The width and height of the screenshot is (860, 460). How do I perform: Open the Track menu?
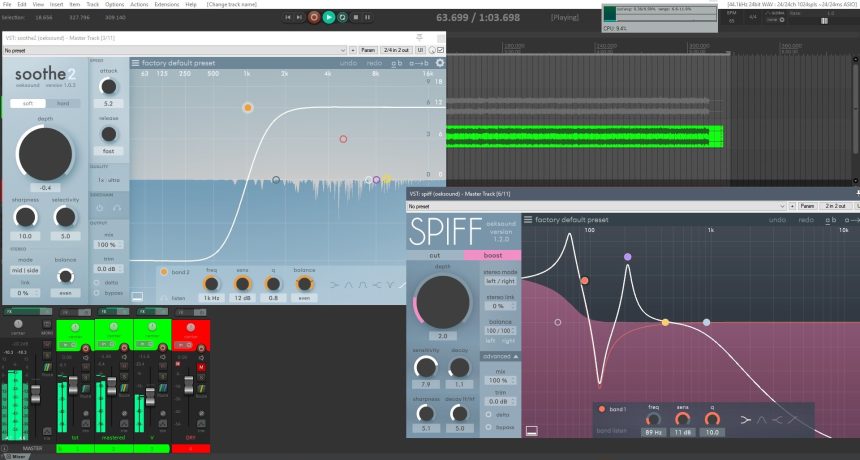click(92, 4)
